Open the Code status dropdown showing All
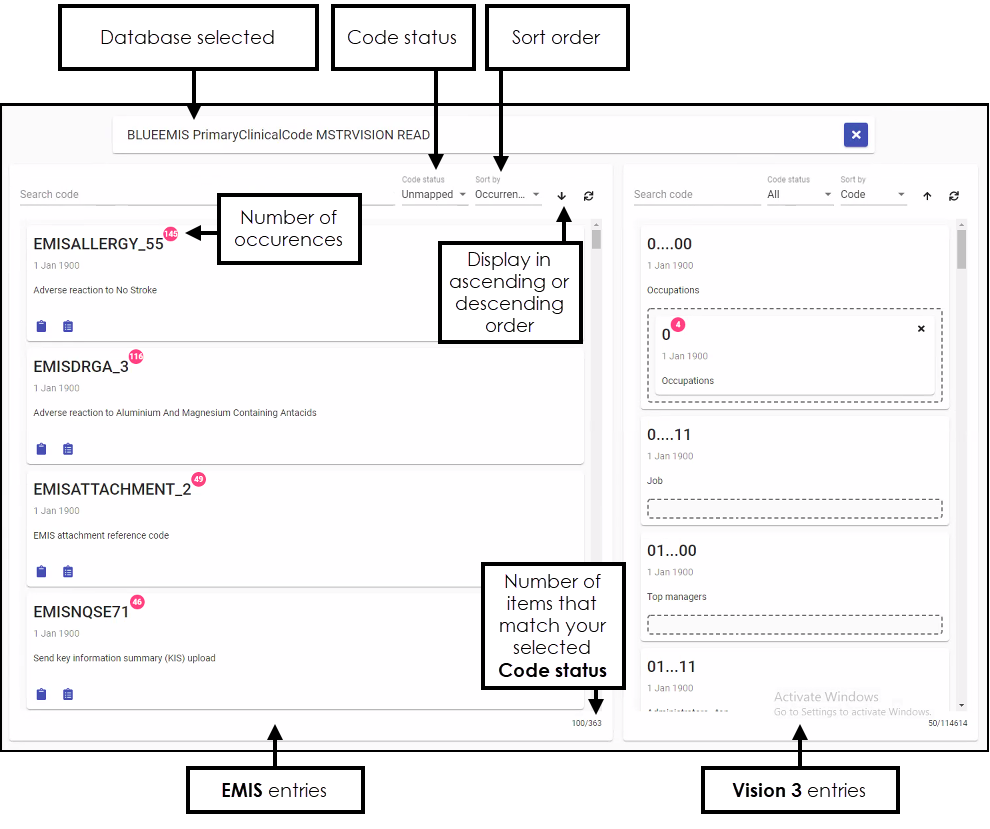Screen dimensions: 990x829 coord(799,195)
